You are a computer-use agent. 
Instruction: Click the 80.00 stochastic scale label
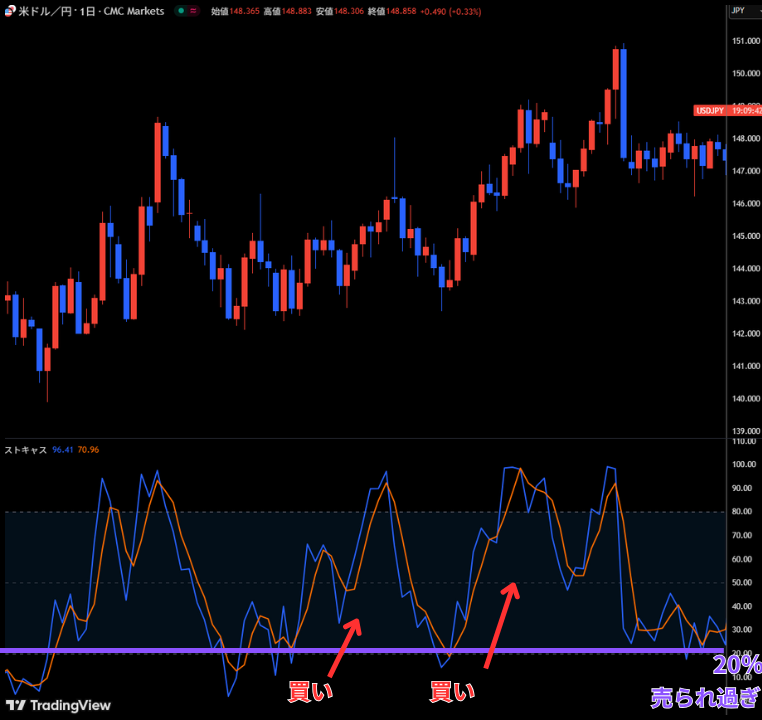pos(742,512)
